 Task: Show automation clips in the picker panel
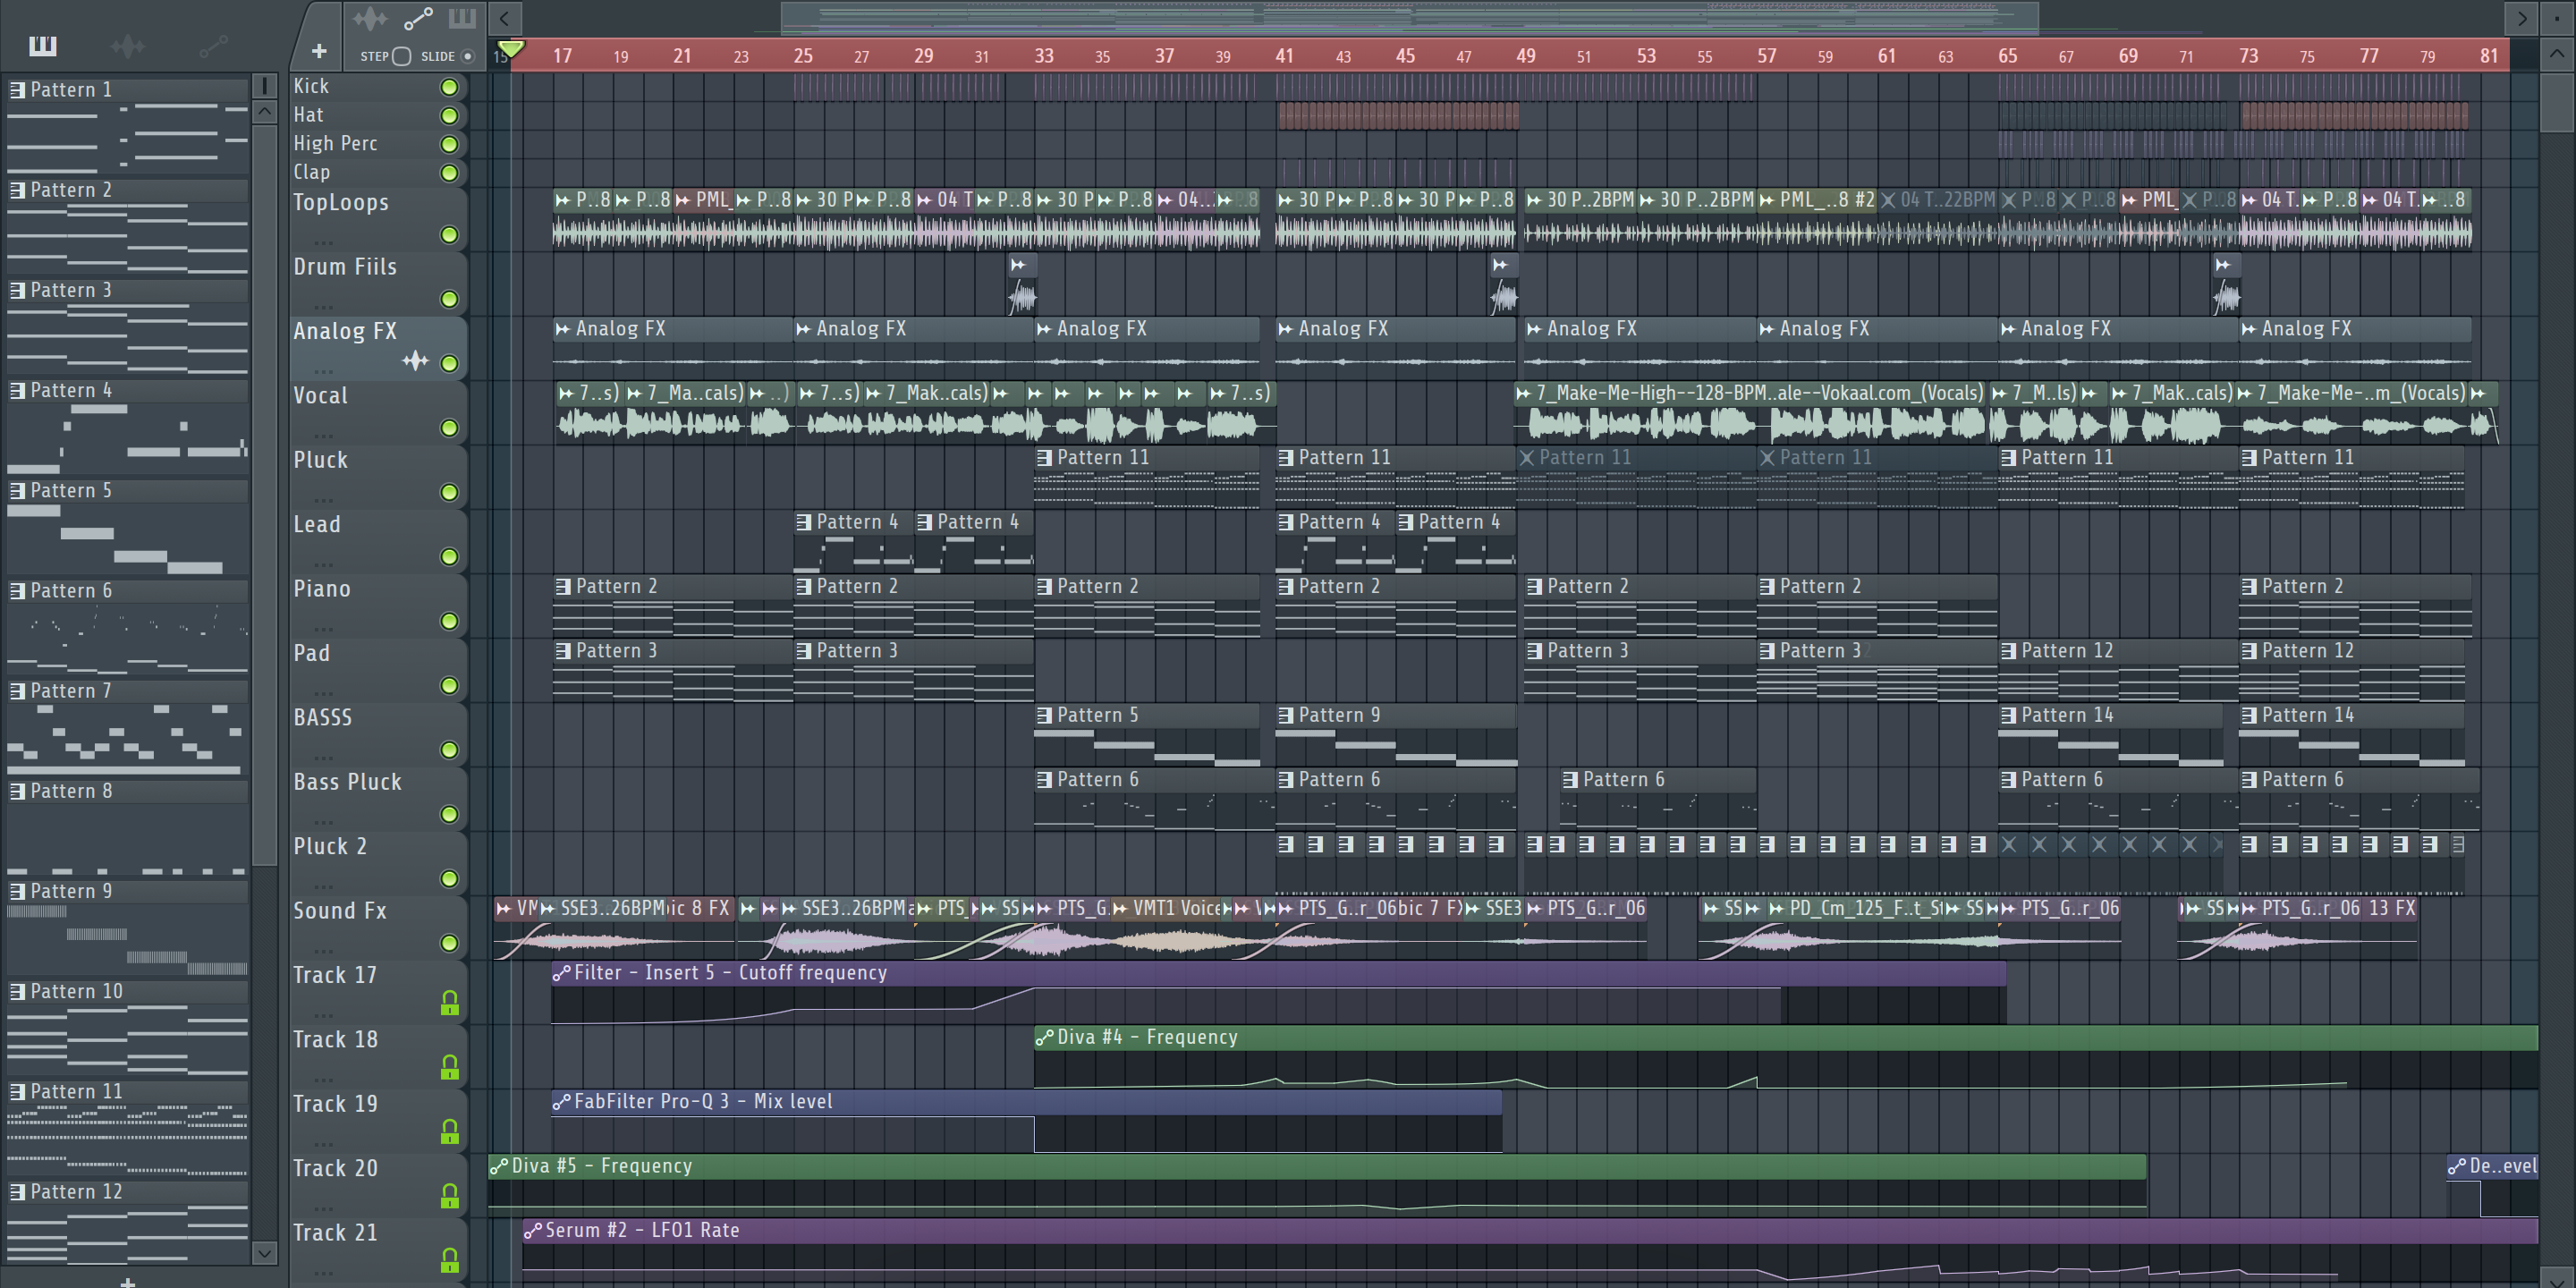coord(213,45)
